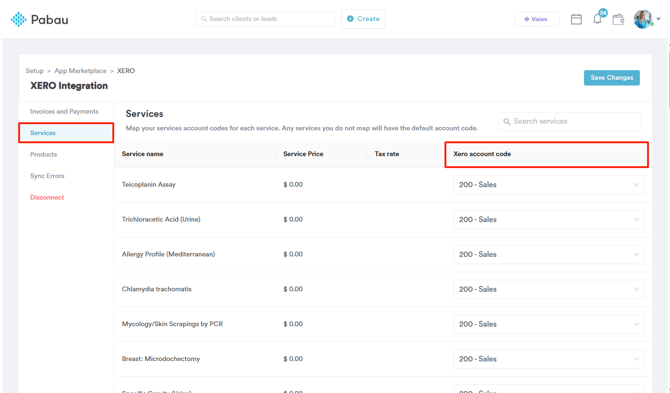
Task: Go to App Marketplace breadcrumb
Action: 80,71
